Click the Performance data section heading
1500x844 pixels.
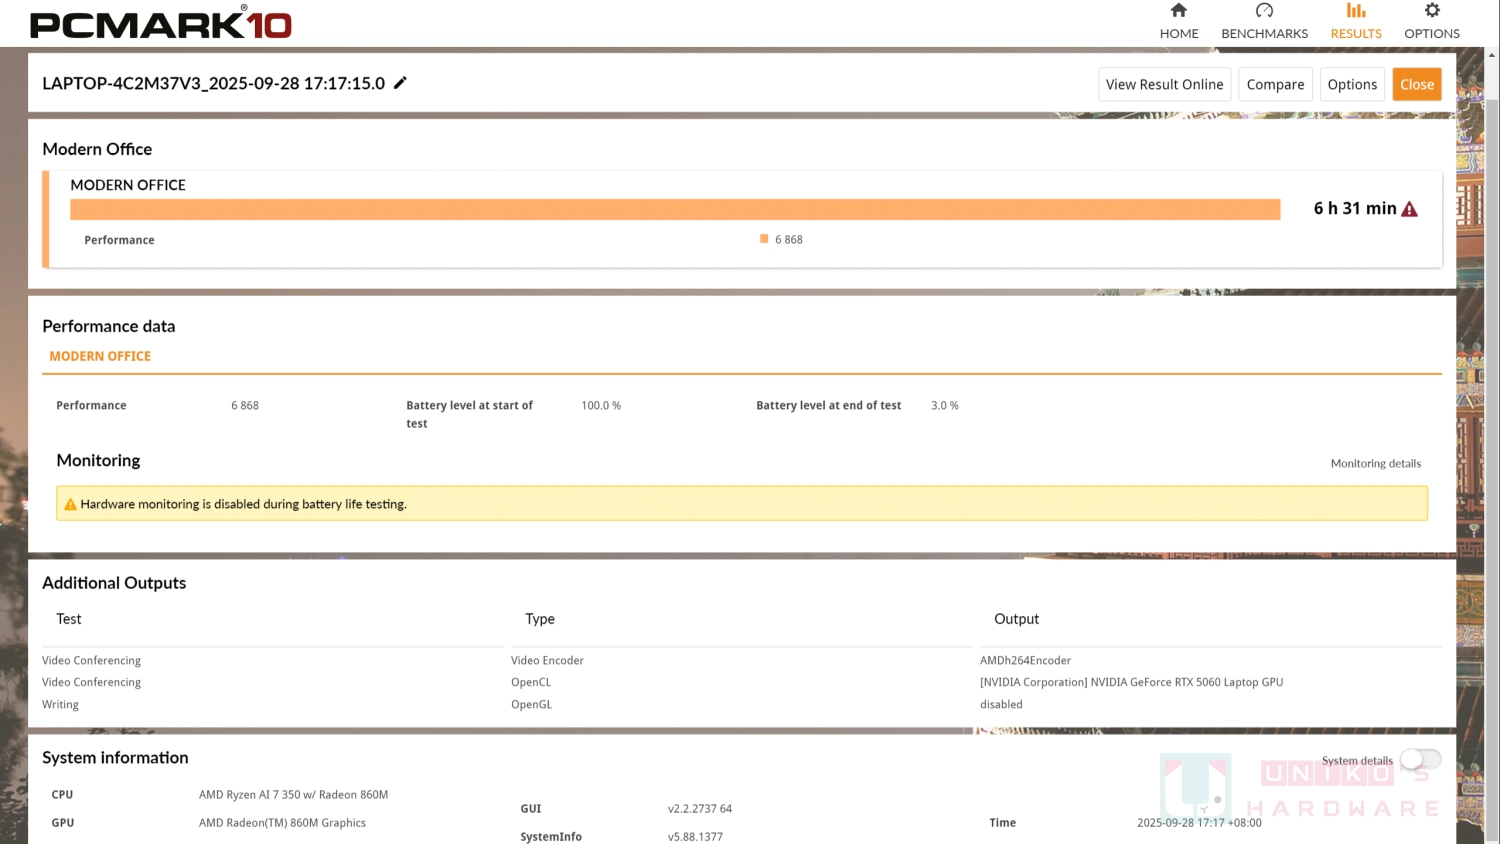click(108, 327)
